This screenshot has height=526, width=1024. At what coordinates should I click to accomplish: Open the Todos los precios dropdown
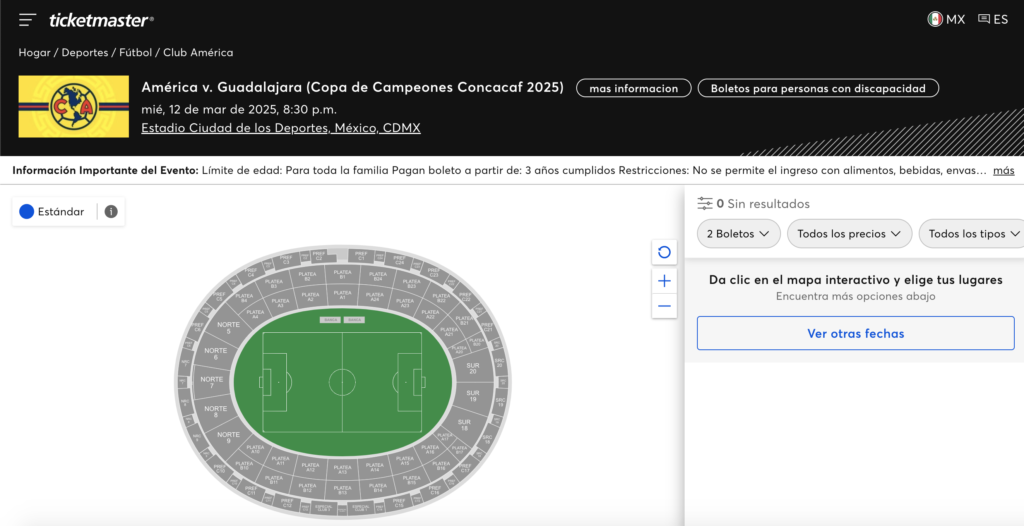(x=849, y=233)
